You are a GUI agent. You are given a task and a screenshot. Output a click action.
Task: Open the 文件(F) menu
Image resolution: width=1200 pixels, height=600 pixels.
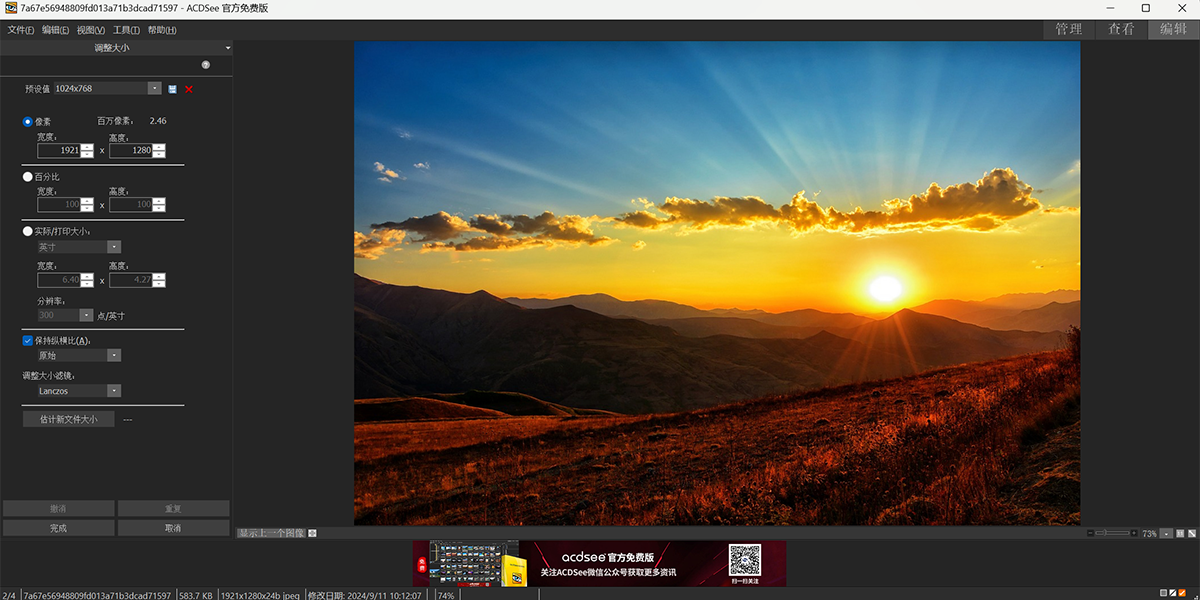click(21, 30)
